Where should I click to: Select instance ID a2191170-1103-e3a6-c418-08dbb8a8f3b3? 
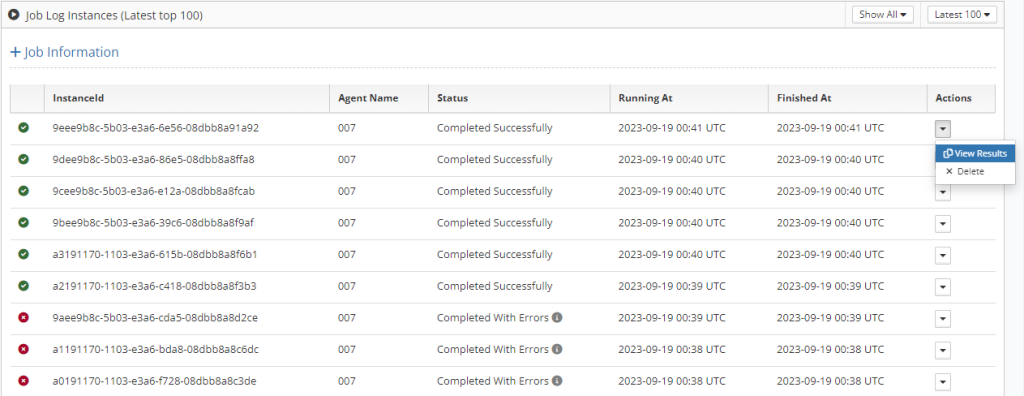pos(155,286)
